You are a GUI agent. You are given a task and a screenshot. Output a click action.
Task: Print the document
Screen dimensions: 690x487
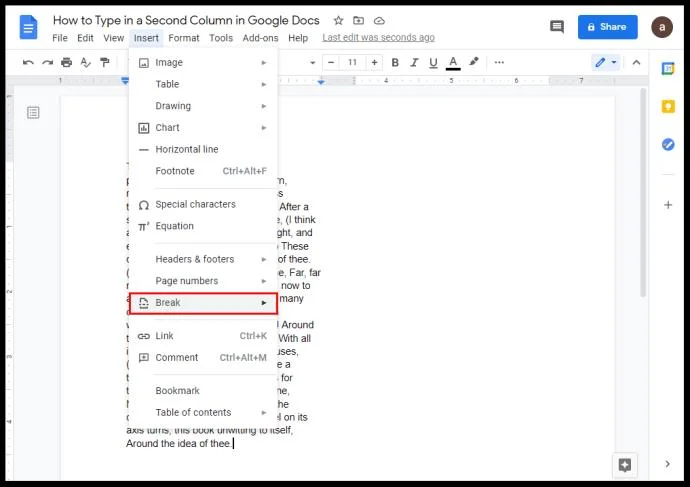tap(66, 62)
